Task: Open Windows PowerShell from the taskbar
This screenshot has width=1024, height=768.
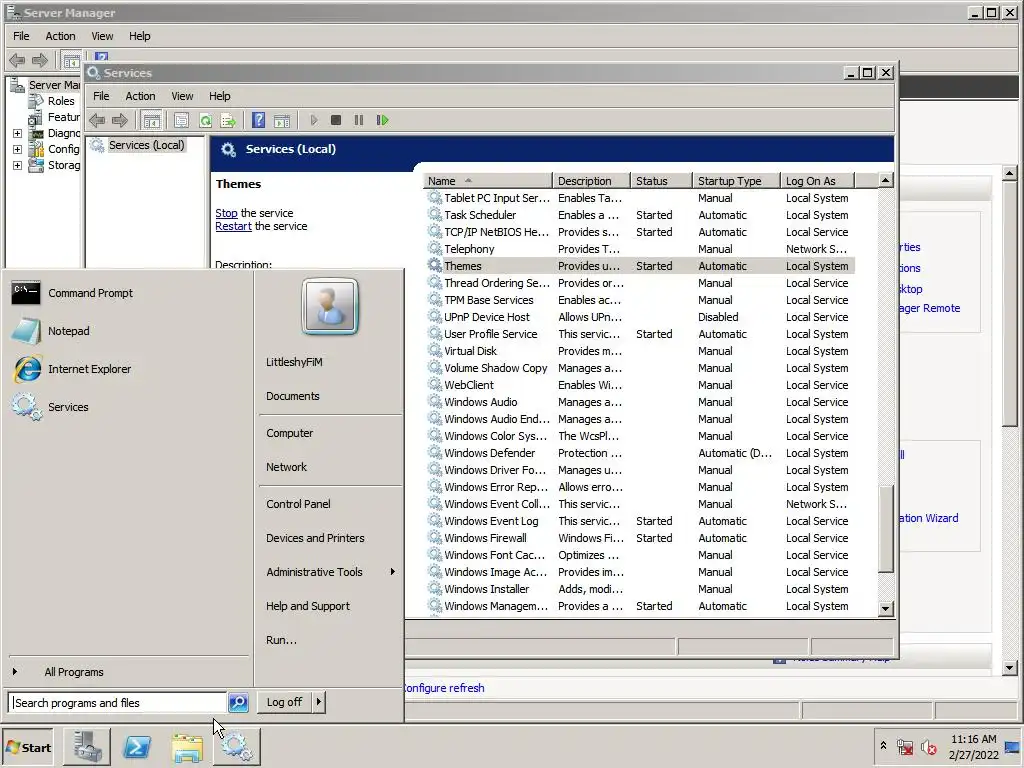Action: coord(137,747)
